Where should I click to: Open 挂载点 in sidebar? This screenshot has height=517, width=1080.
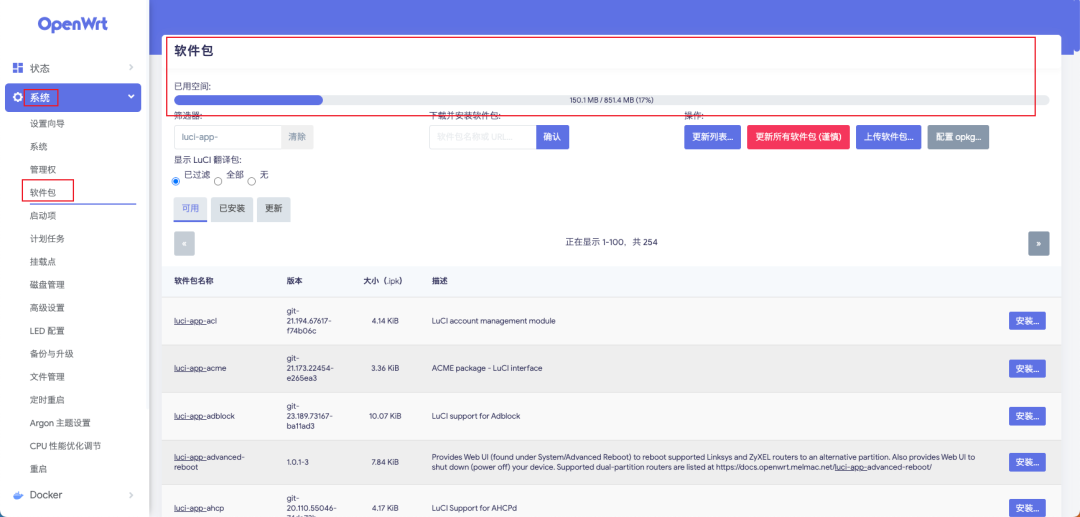(43, 262)
